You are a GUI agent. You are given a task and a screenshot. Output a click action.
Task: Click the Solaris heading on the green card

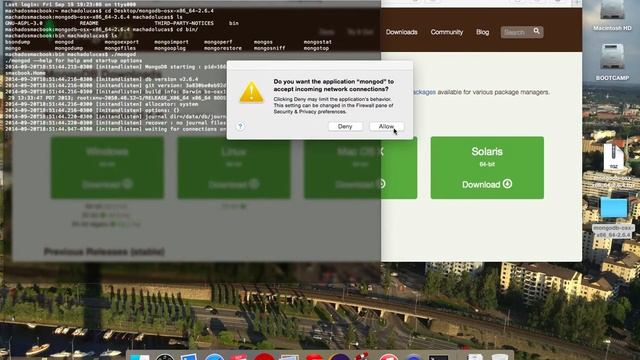pos(487,151)
